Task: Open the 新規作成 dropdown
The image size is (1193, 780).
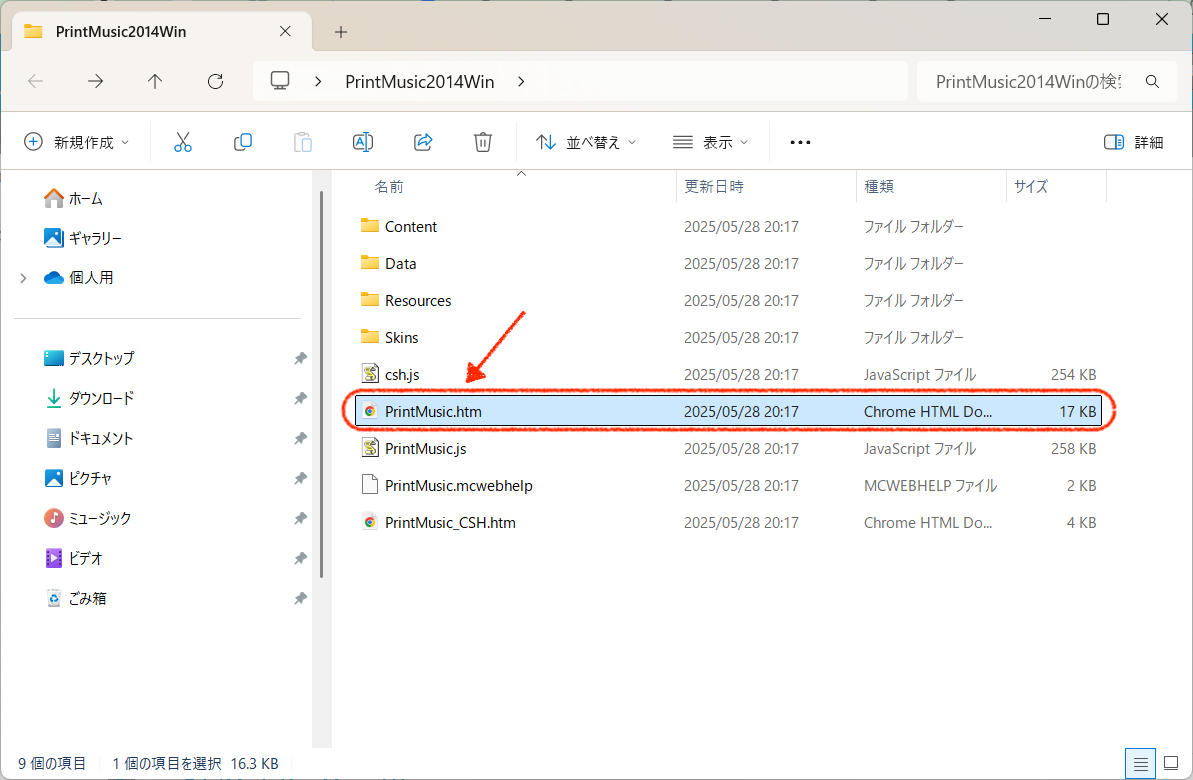Action: point(77,142)
